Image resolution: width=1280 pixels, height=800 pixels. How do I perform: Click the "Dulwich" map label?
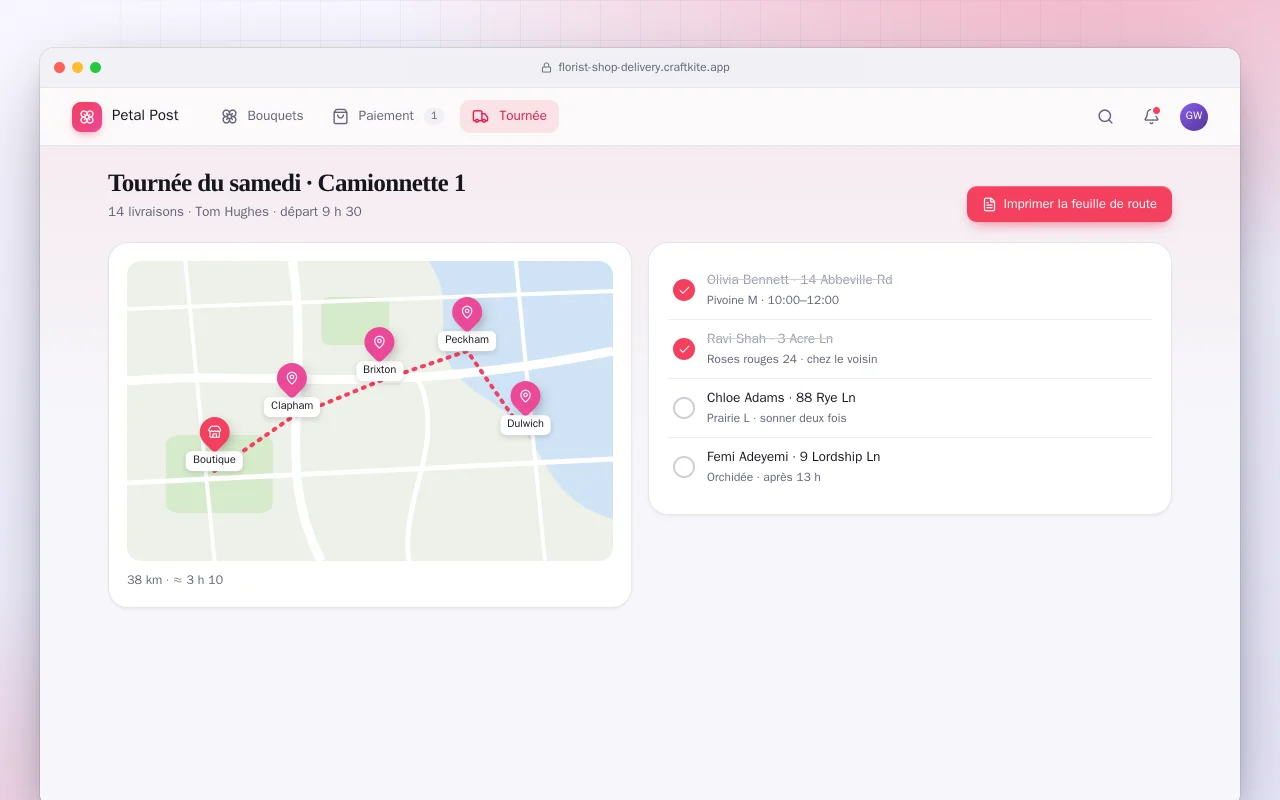click(525, 424)
